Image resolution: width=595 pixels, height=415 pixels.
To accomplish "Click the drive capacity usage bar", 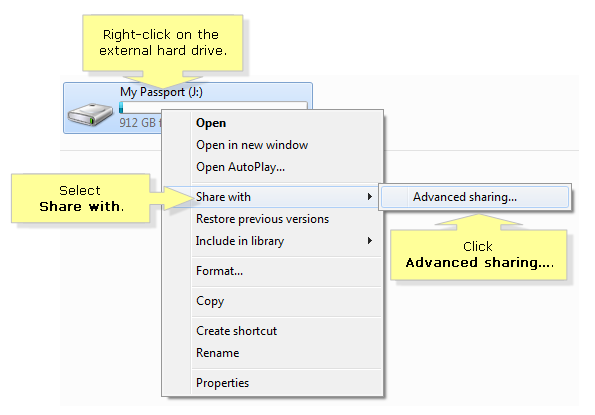I will click(213, 105).
